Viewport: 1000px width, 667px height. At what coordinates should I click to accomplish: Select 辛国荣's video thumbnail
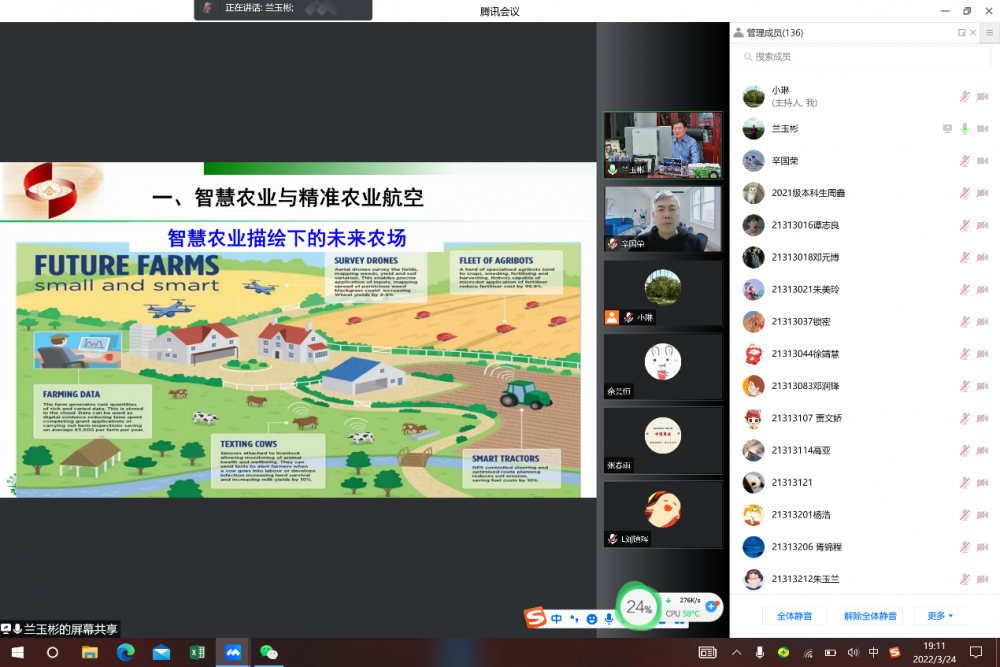[663, 218]
